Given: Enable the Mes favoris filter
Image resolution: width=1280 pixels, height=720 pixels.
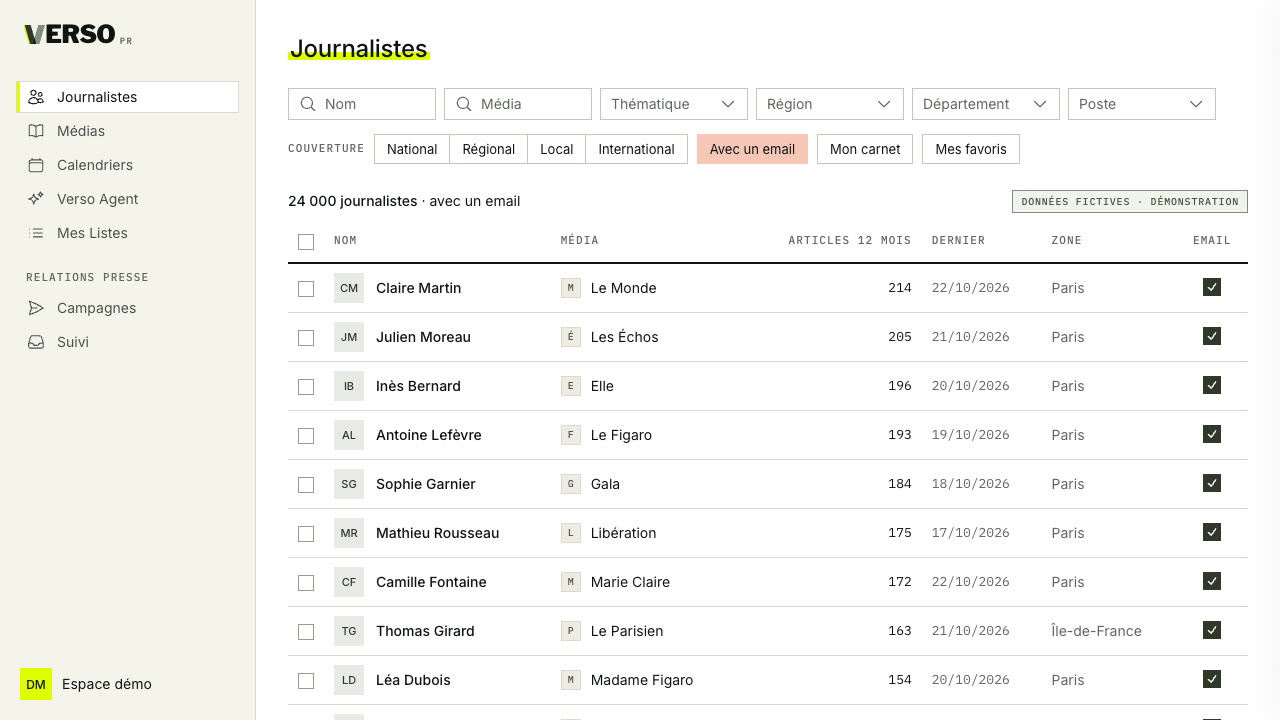Looking at the screenshot, I should tap(971, 149).
